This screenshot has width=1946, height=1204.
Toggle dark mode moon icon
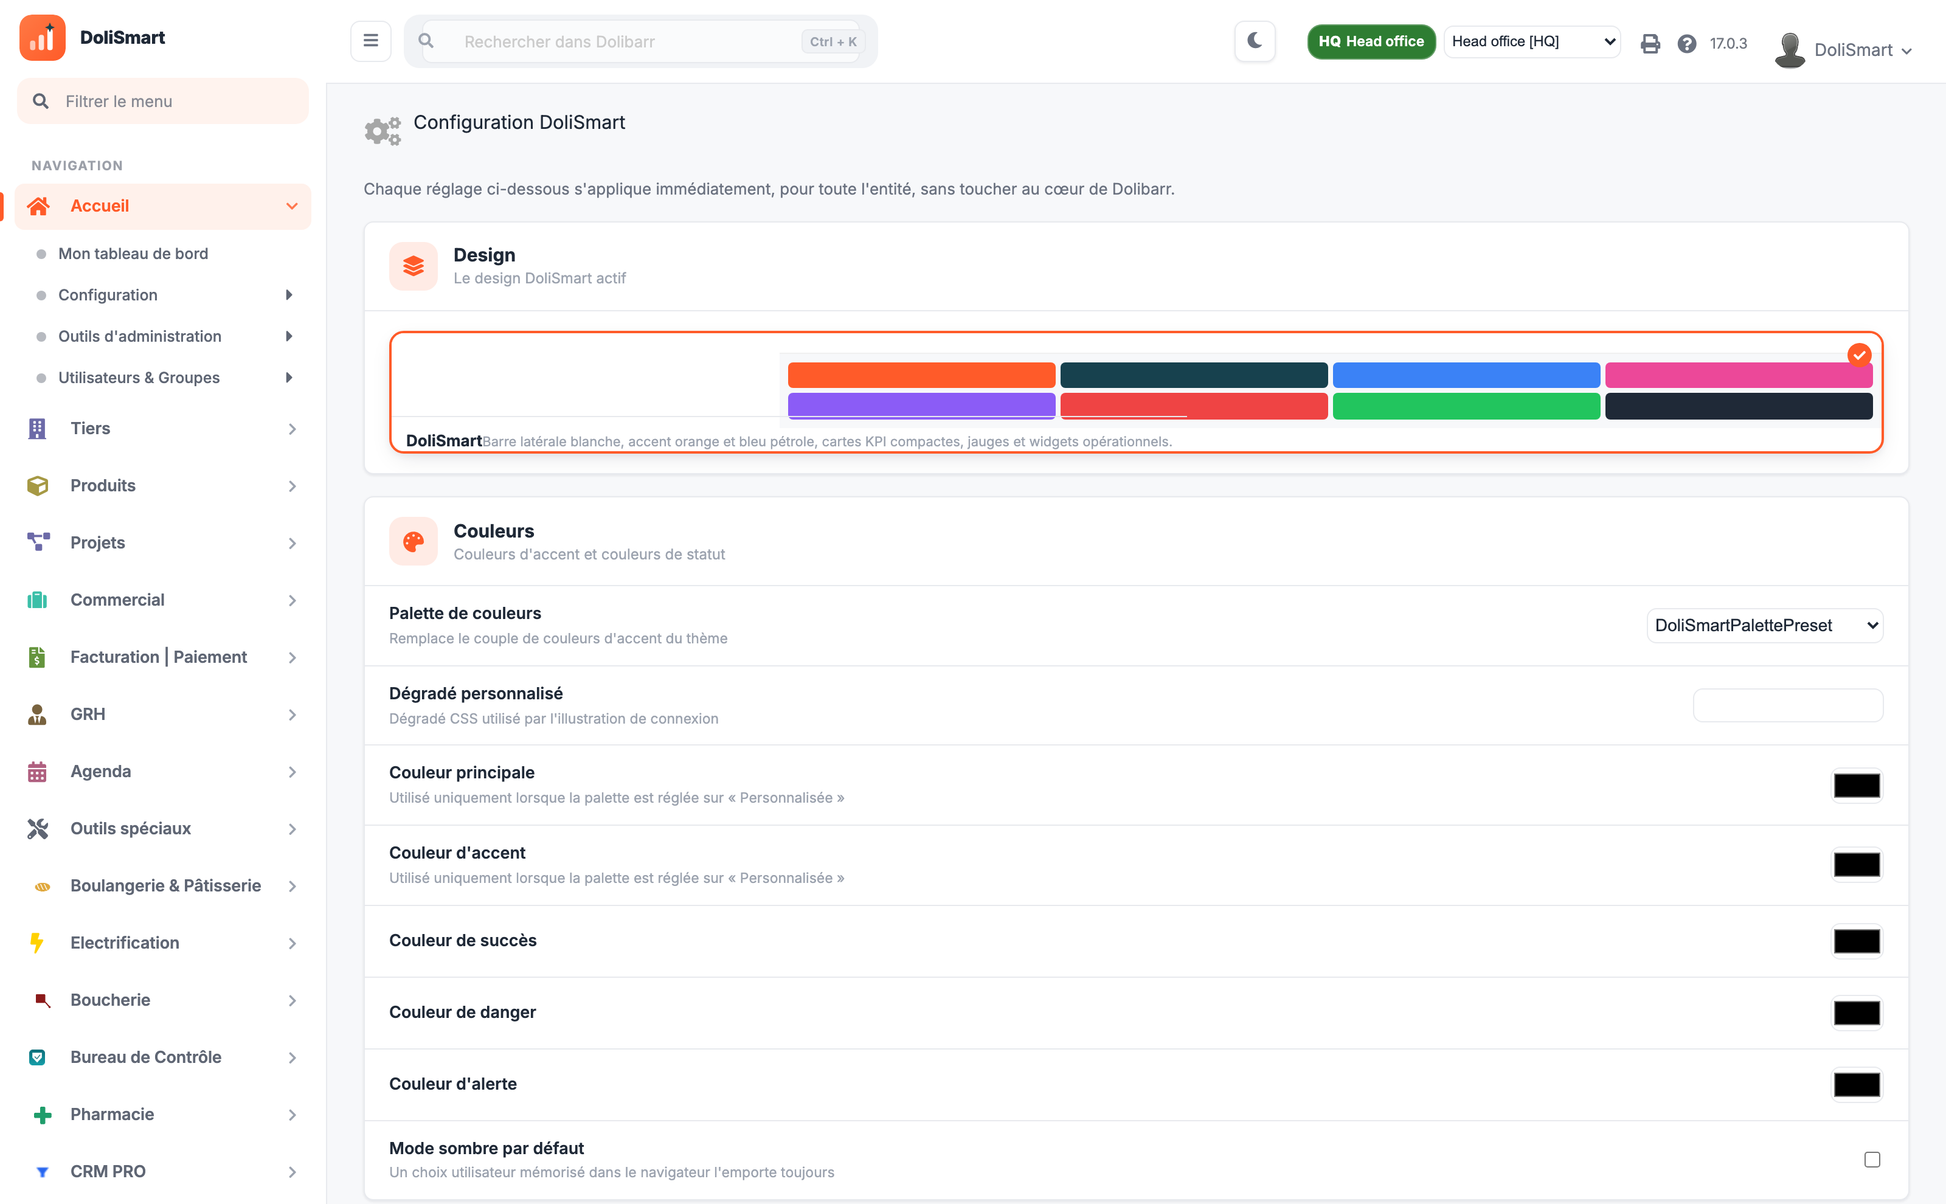coord(1254,41)
